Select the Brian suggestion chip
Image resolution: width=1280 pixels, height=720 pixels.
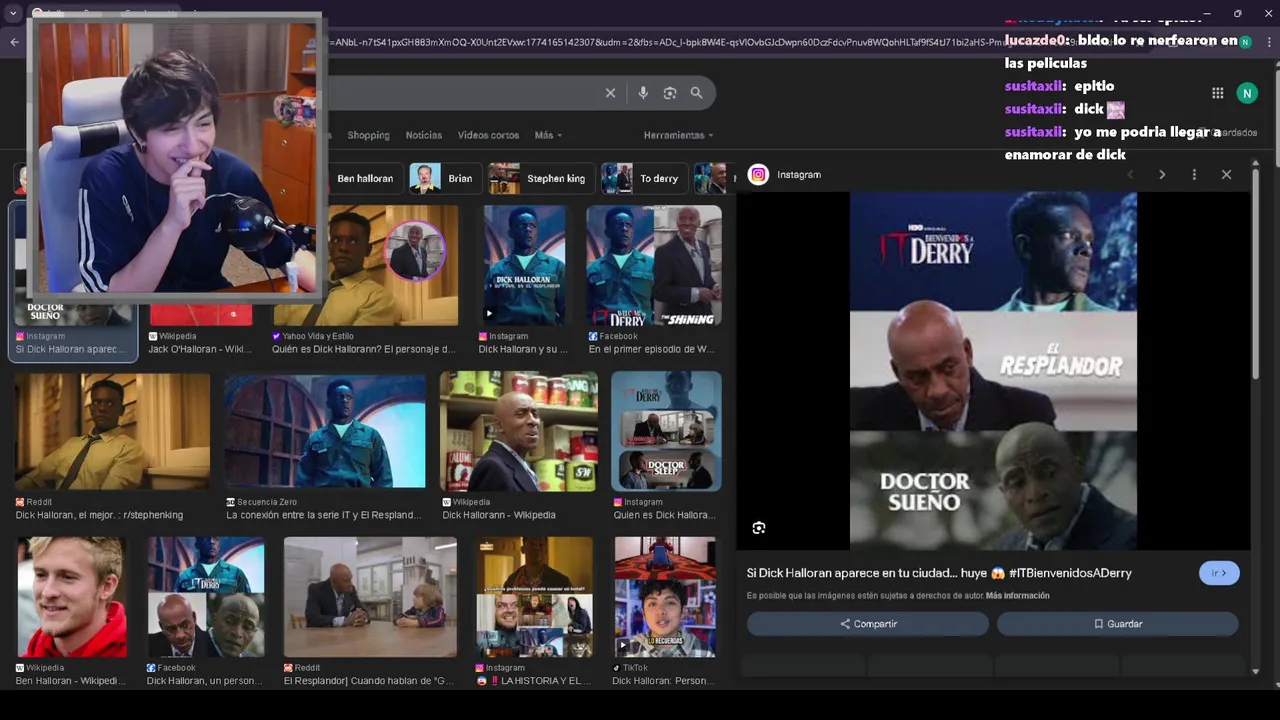point(445,178)
